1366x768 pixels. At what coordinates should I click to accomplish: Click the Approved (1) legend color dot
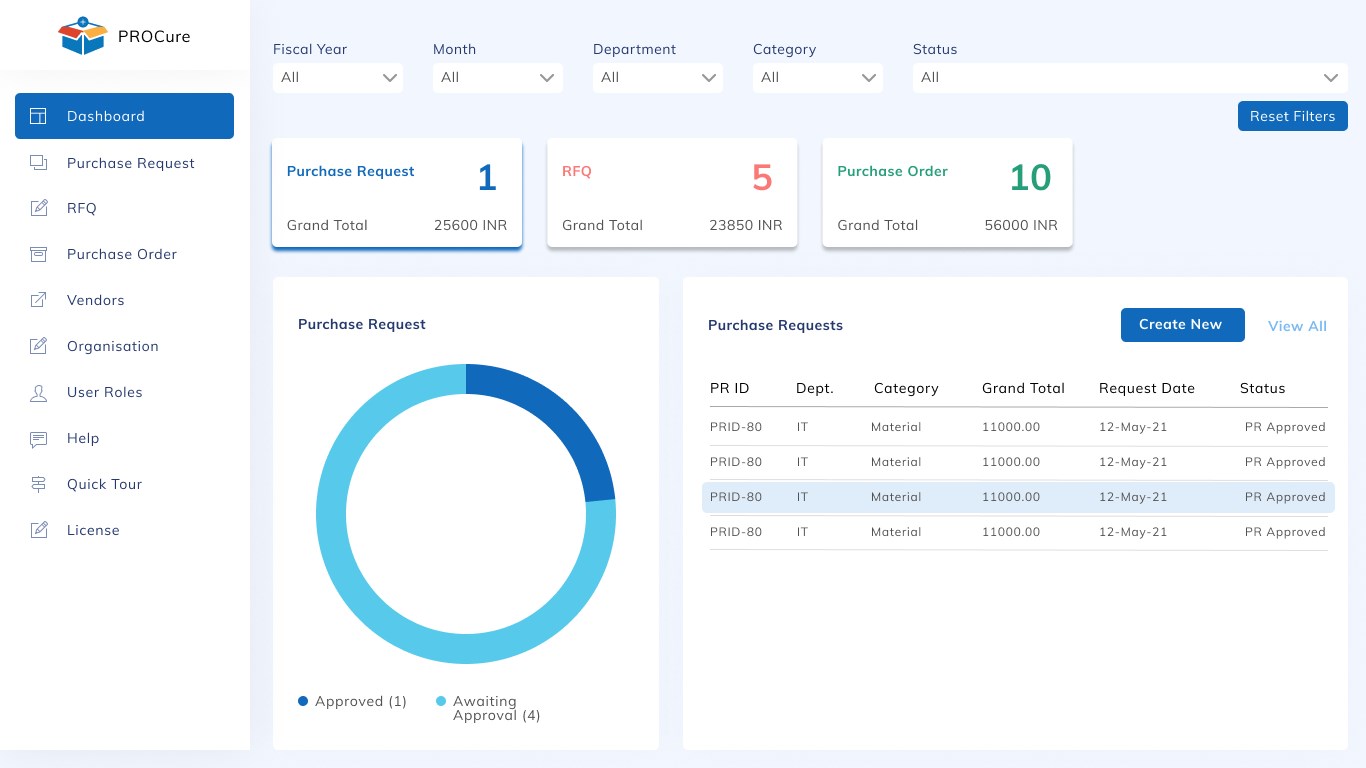[303, 701]
